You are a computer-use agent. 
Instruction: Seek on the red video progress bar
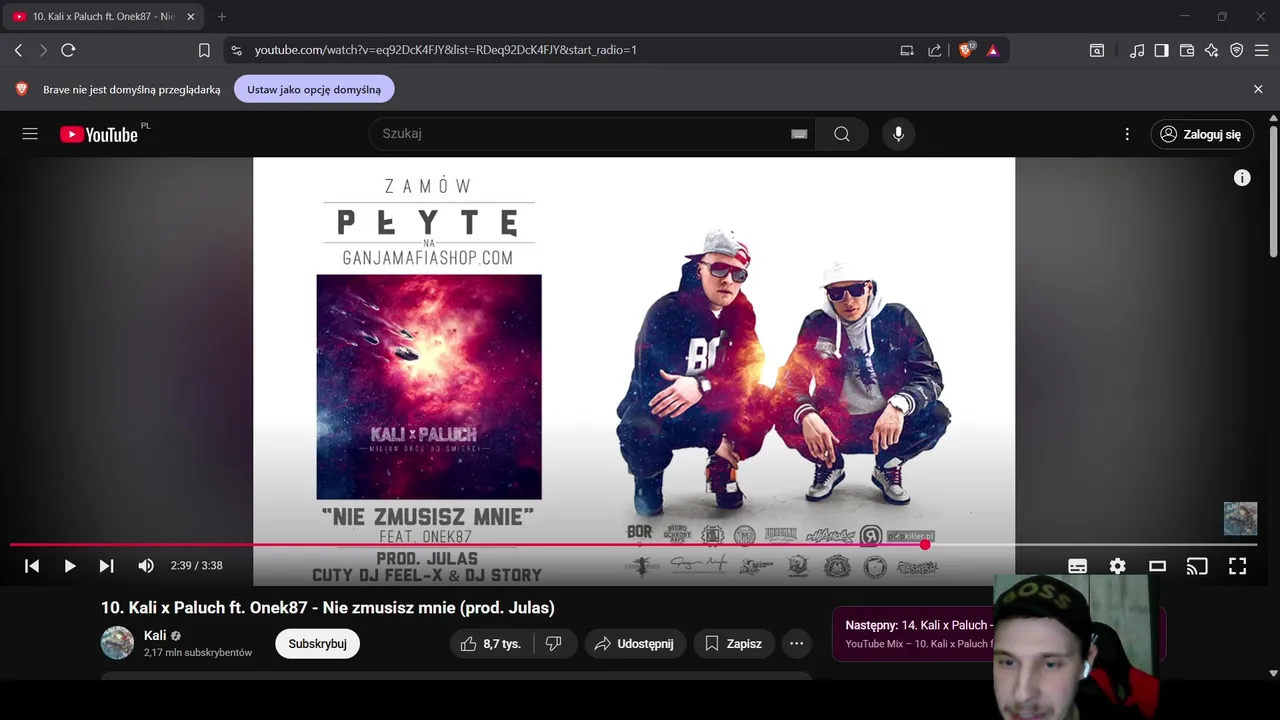point(467,545)
